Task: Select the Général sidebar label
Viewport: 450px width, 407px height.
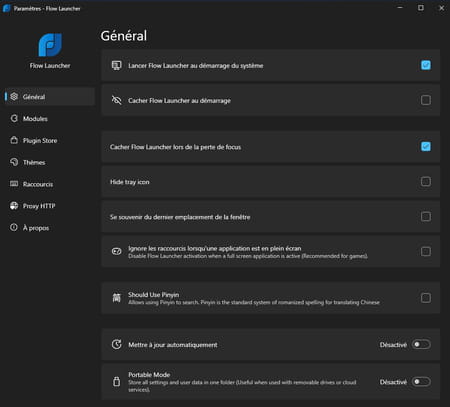Action: [x=34, y=97]
